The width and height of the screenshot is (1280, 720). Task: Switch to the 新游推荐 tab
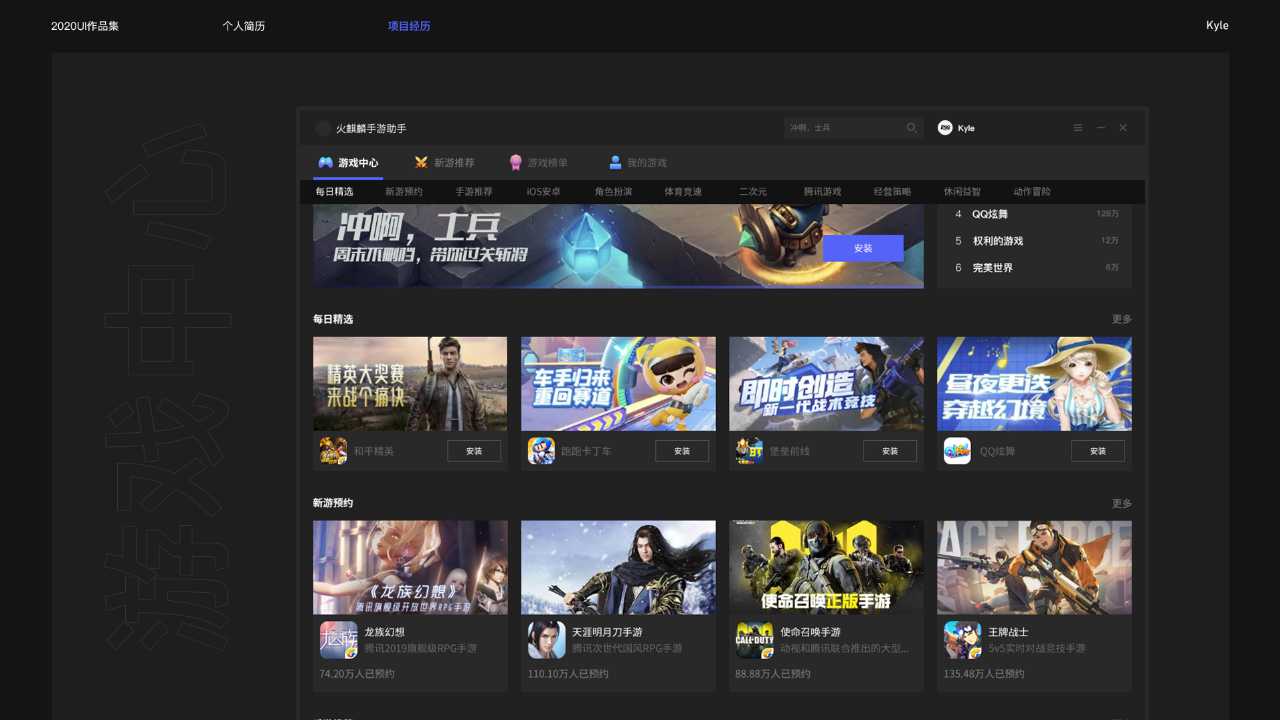pyautogui.click(x=444, y=162)
